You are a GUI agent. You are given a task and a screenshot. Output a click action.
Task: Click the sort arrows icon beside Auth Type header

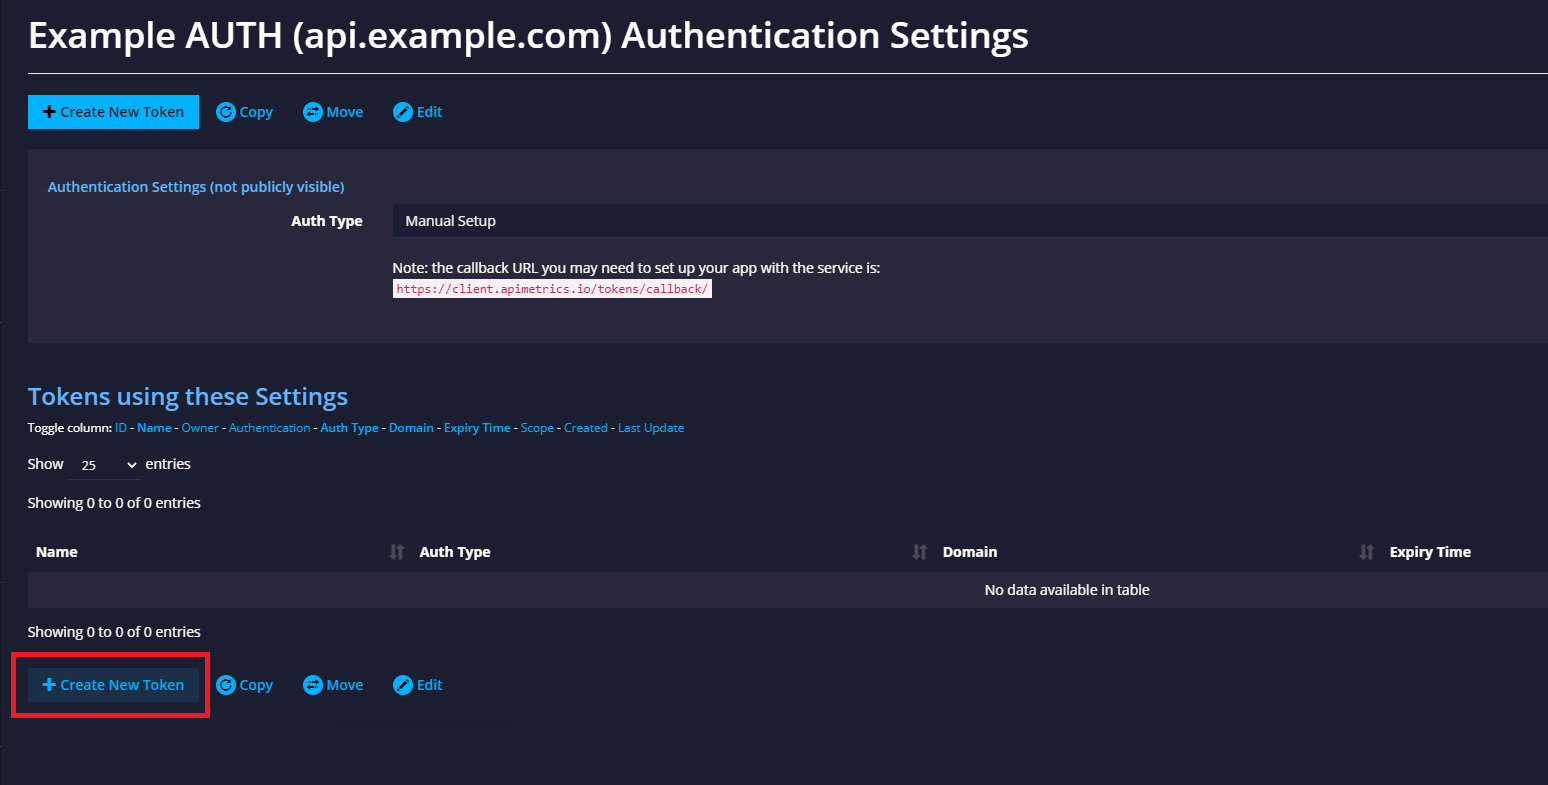920,552
